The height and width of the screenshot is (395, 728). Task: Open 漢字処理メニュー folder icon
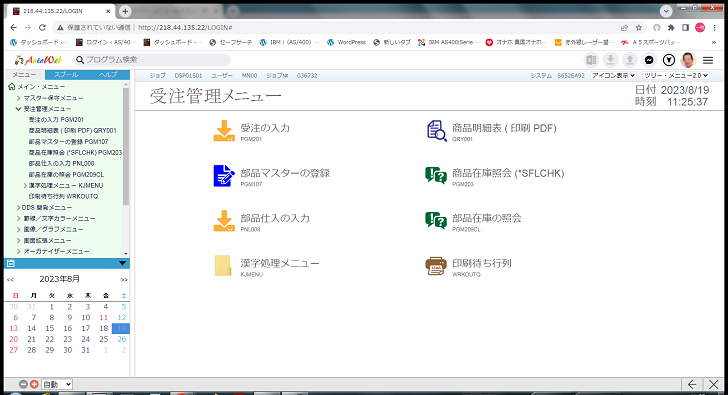[223, 266]
